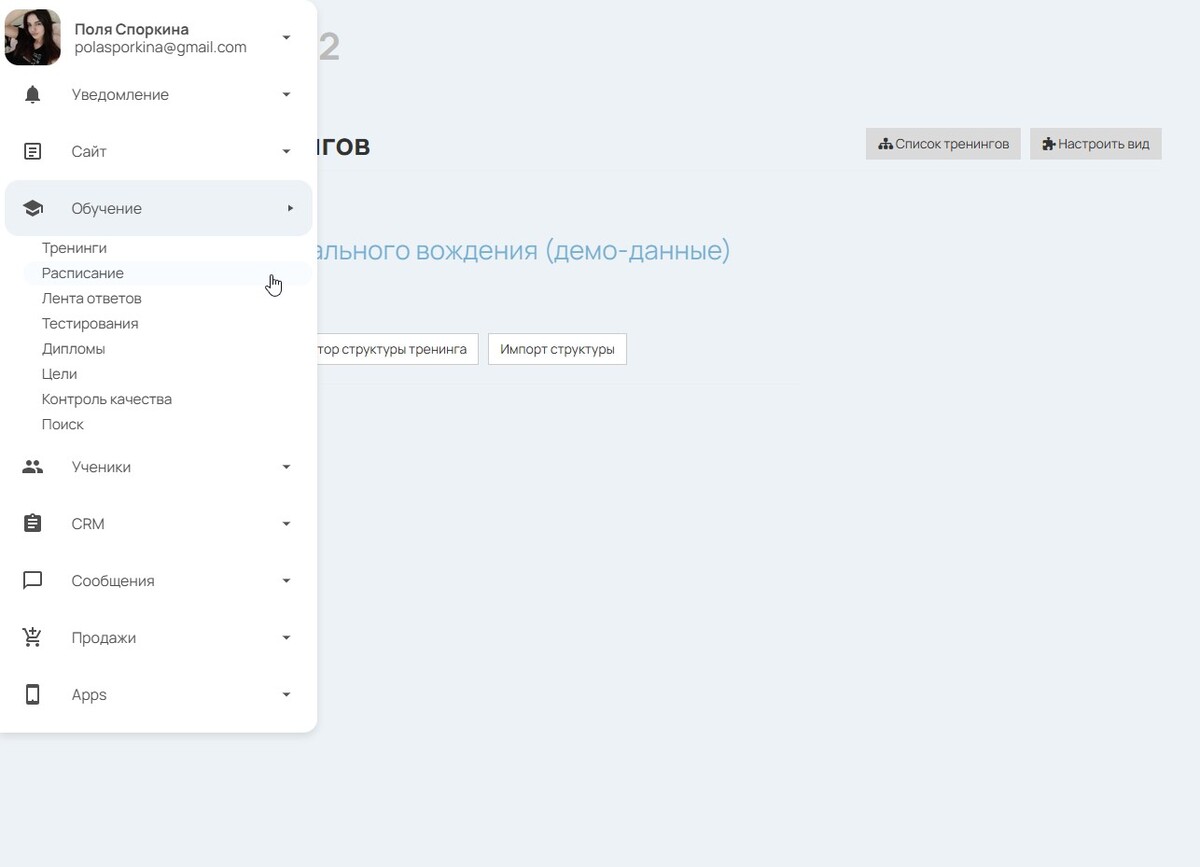Go to Контроль качества section

[x=107, y=399]
